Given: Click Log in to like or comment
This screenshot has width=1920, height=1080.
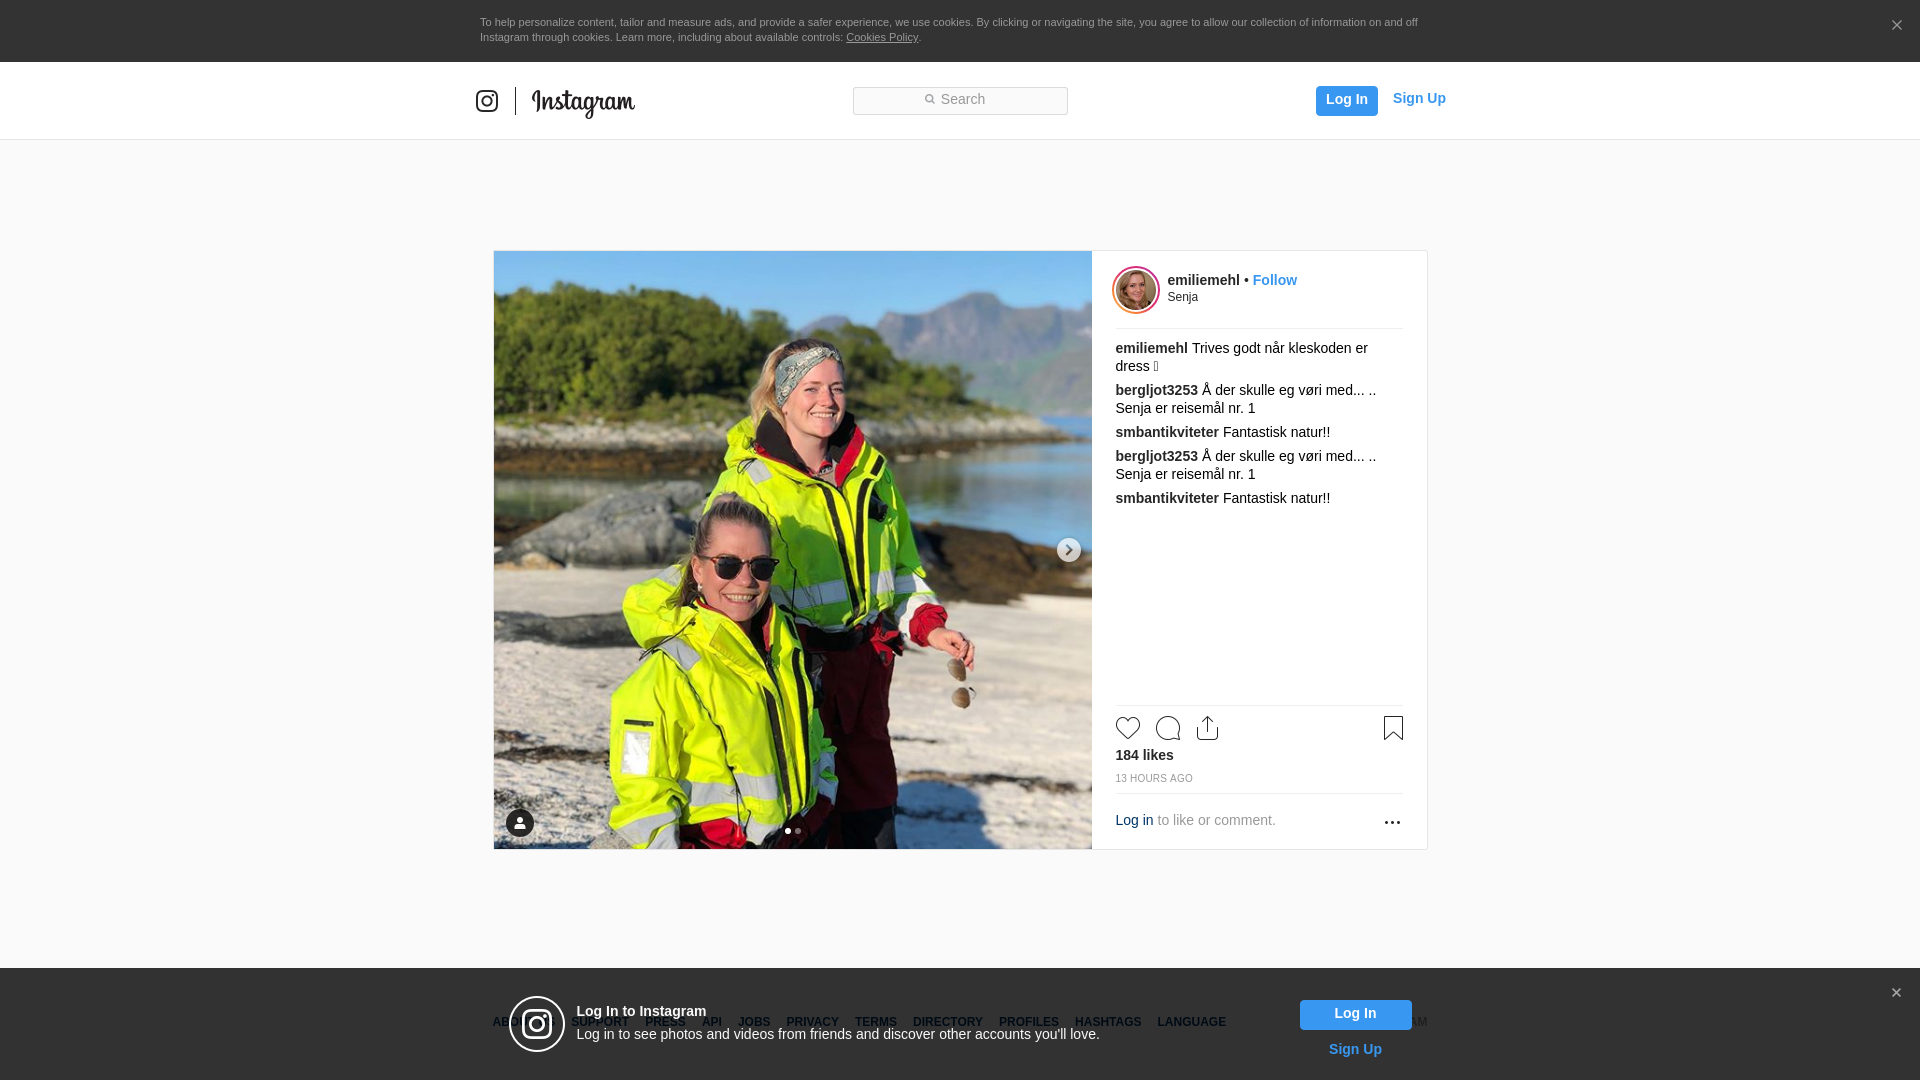Looking at the screenshot, I should [1134, 820].
